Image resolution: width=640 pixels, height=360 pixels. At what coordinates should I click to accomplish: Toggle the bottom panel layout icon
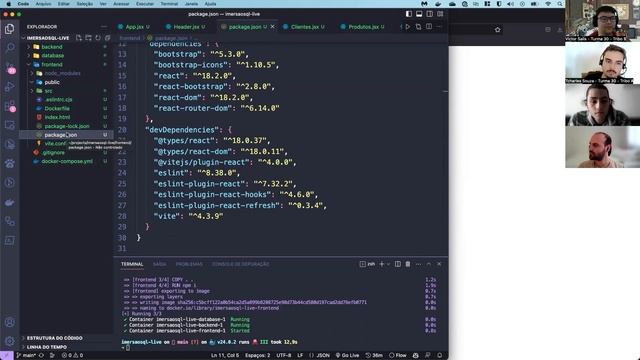click(419, 14)
